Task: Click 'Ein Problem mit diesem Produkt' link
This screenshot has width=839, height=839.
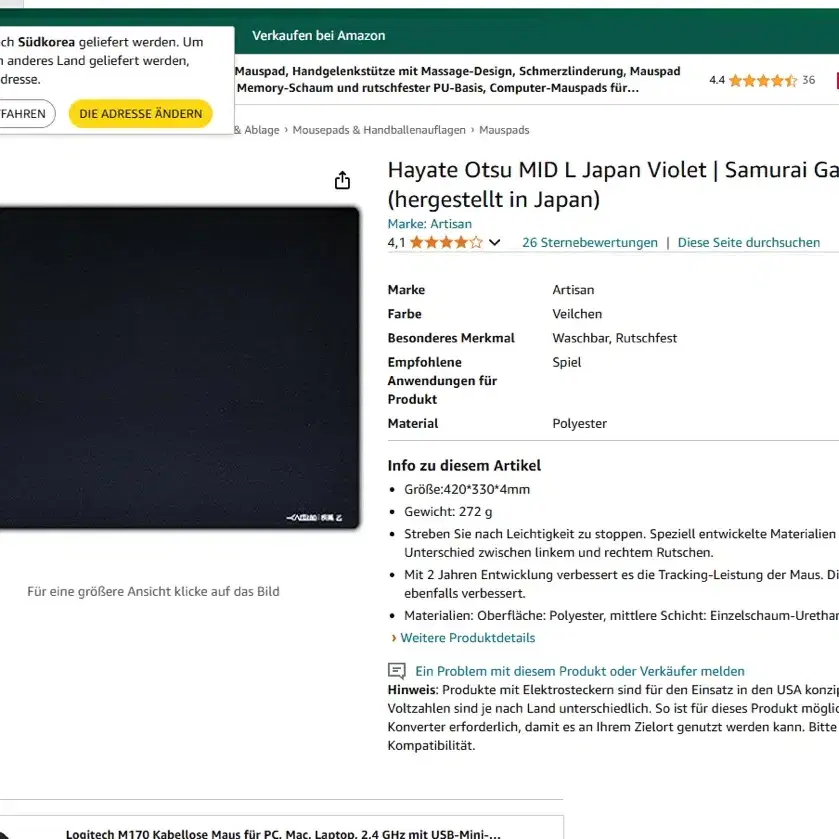Action: (580, 671)
